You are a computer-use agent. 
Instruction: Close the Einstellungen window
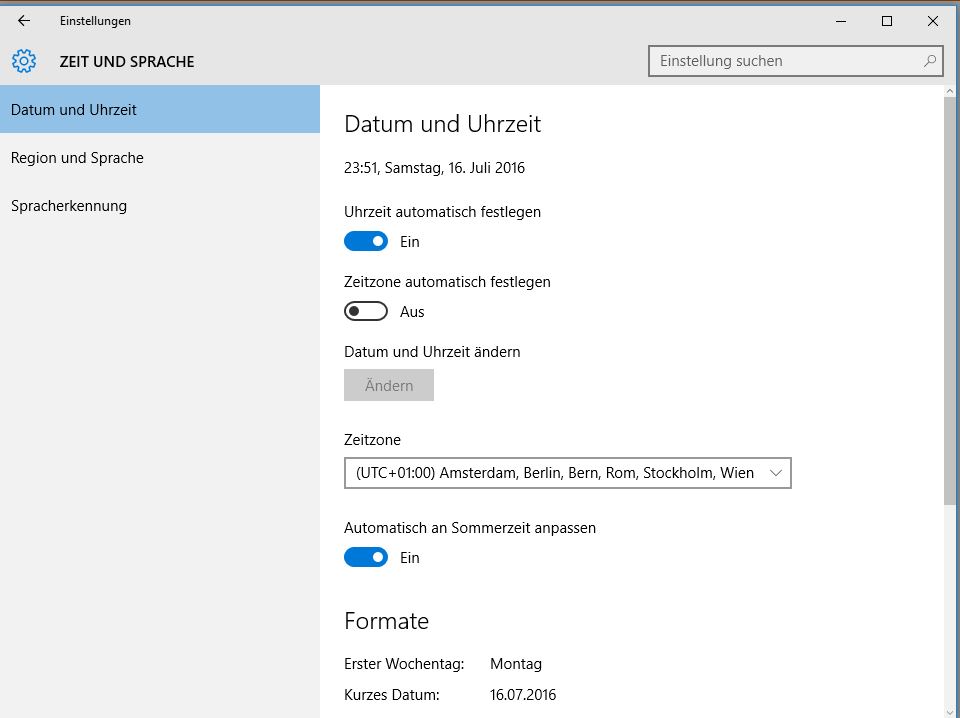[932, 21]
